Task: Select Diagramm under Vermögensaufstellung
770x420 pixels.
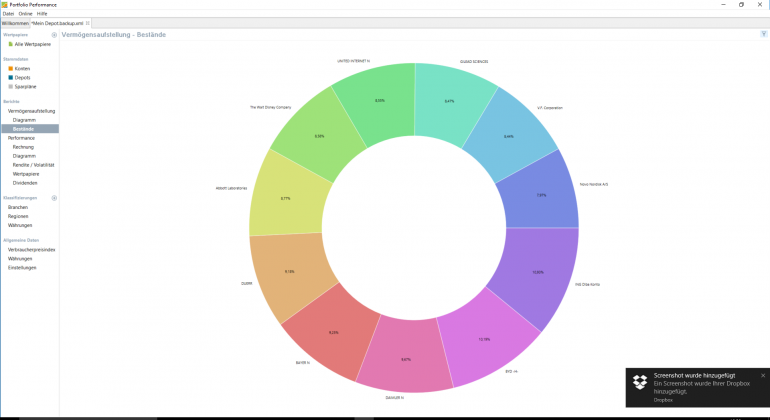Action: point(24,120)
